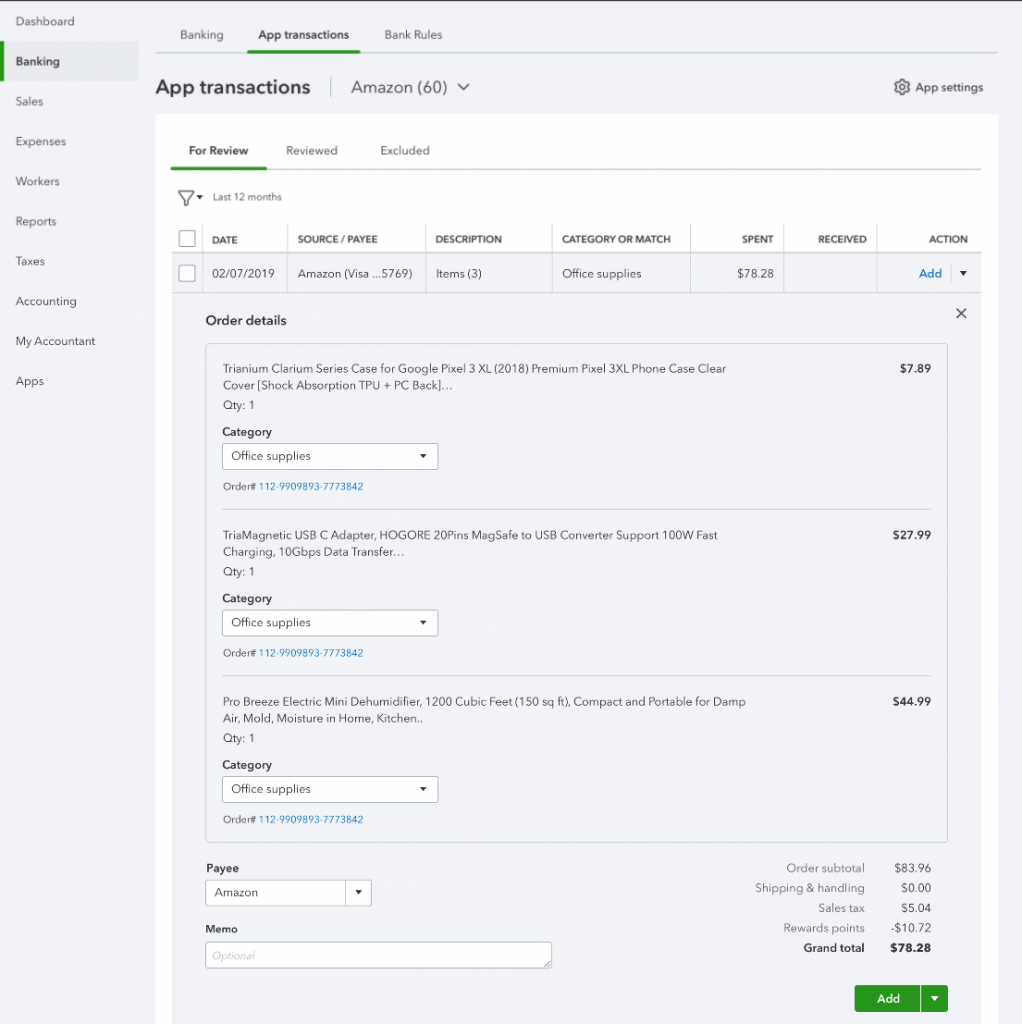1022x1024 pixels.
Task: Open order number link under TriaMagnetic adapter item
Action: [311, 653]
